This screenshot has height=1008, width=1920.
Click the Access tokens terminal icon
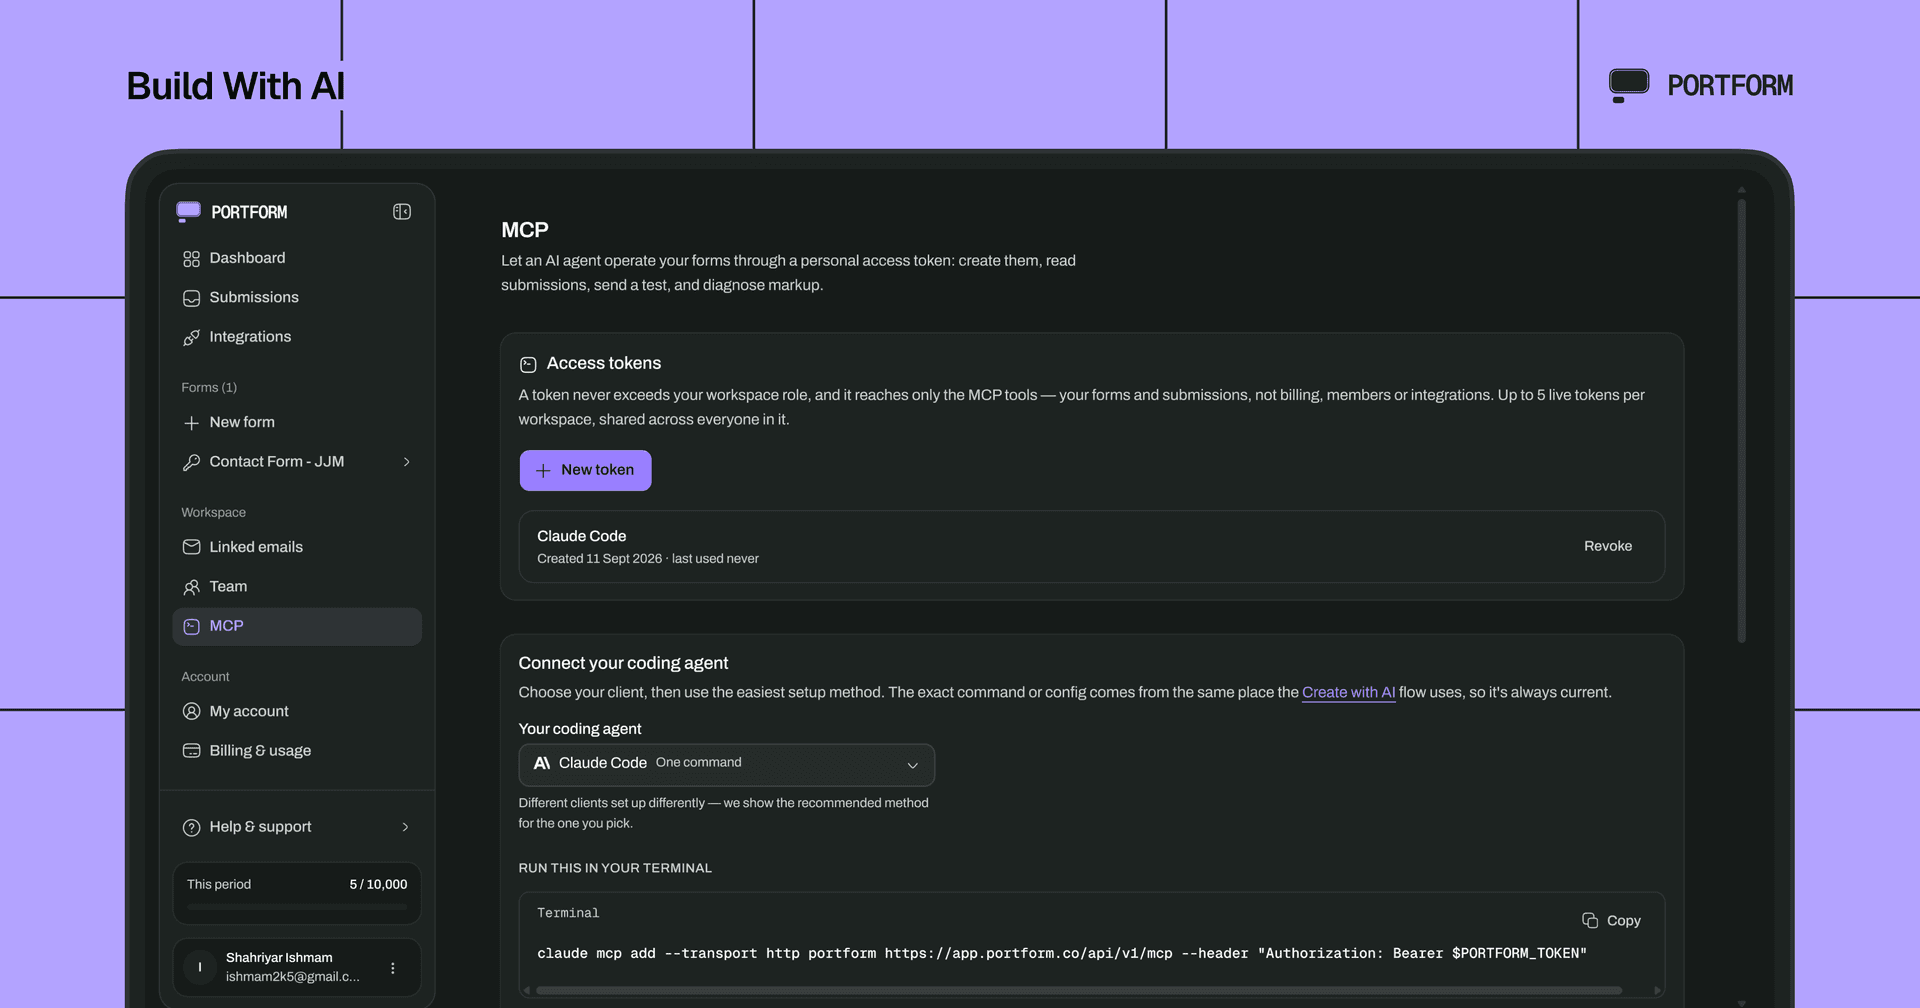click(528, 364)
